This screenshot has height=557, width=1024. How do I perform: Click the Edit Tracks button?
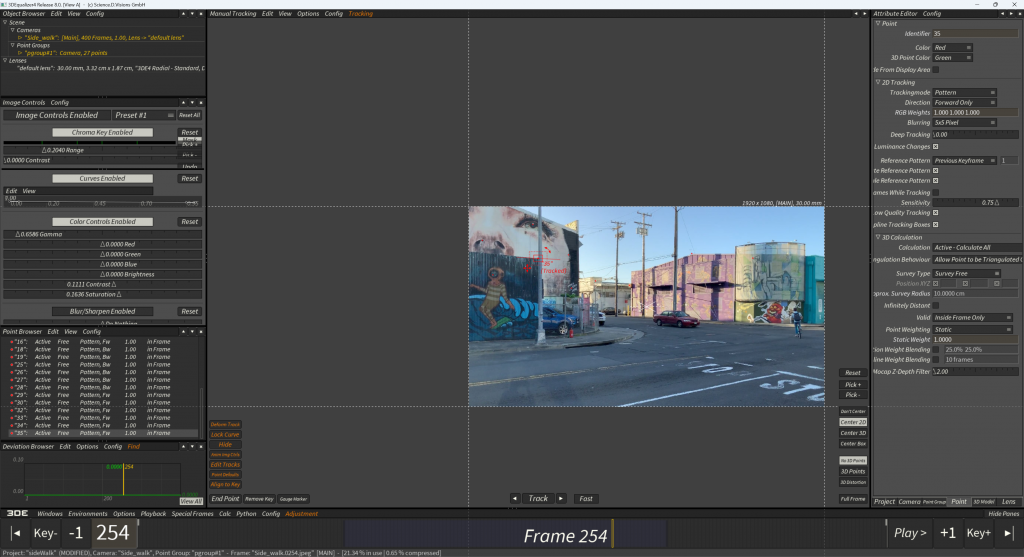(x=225, y=465)
